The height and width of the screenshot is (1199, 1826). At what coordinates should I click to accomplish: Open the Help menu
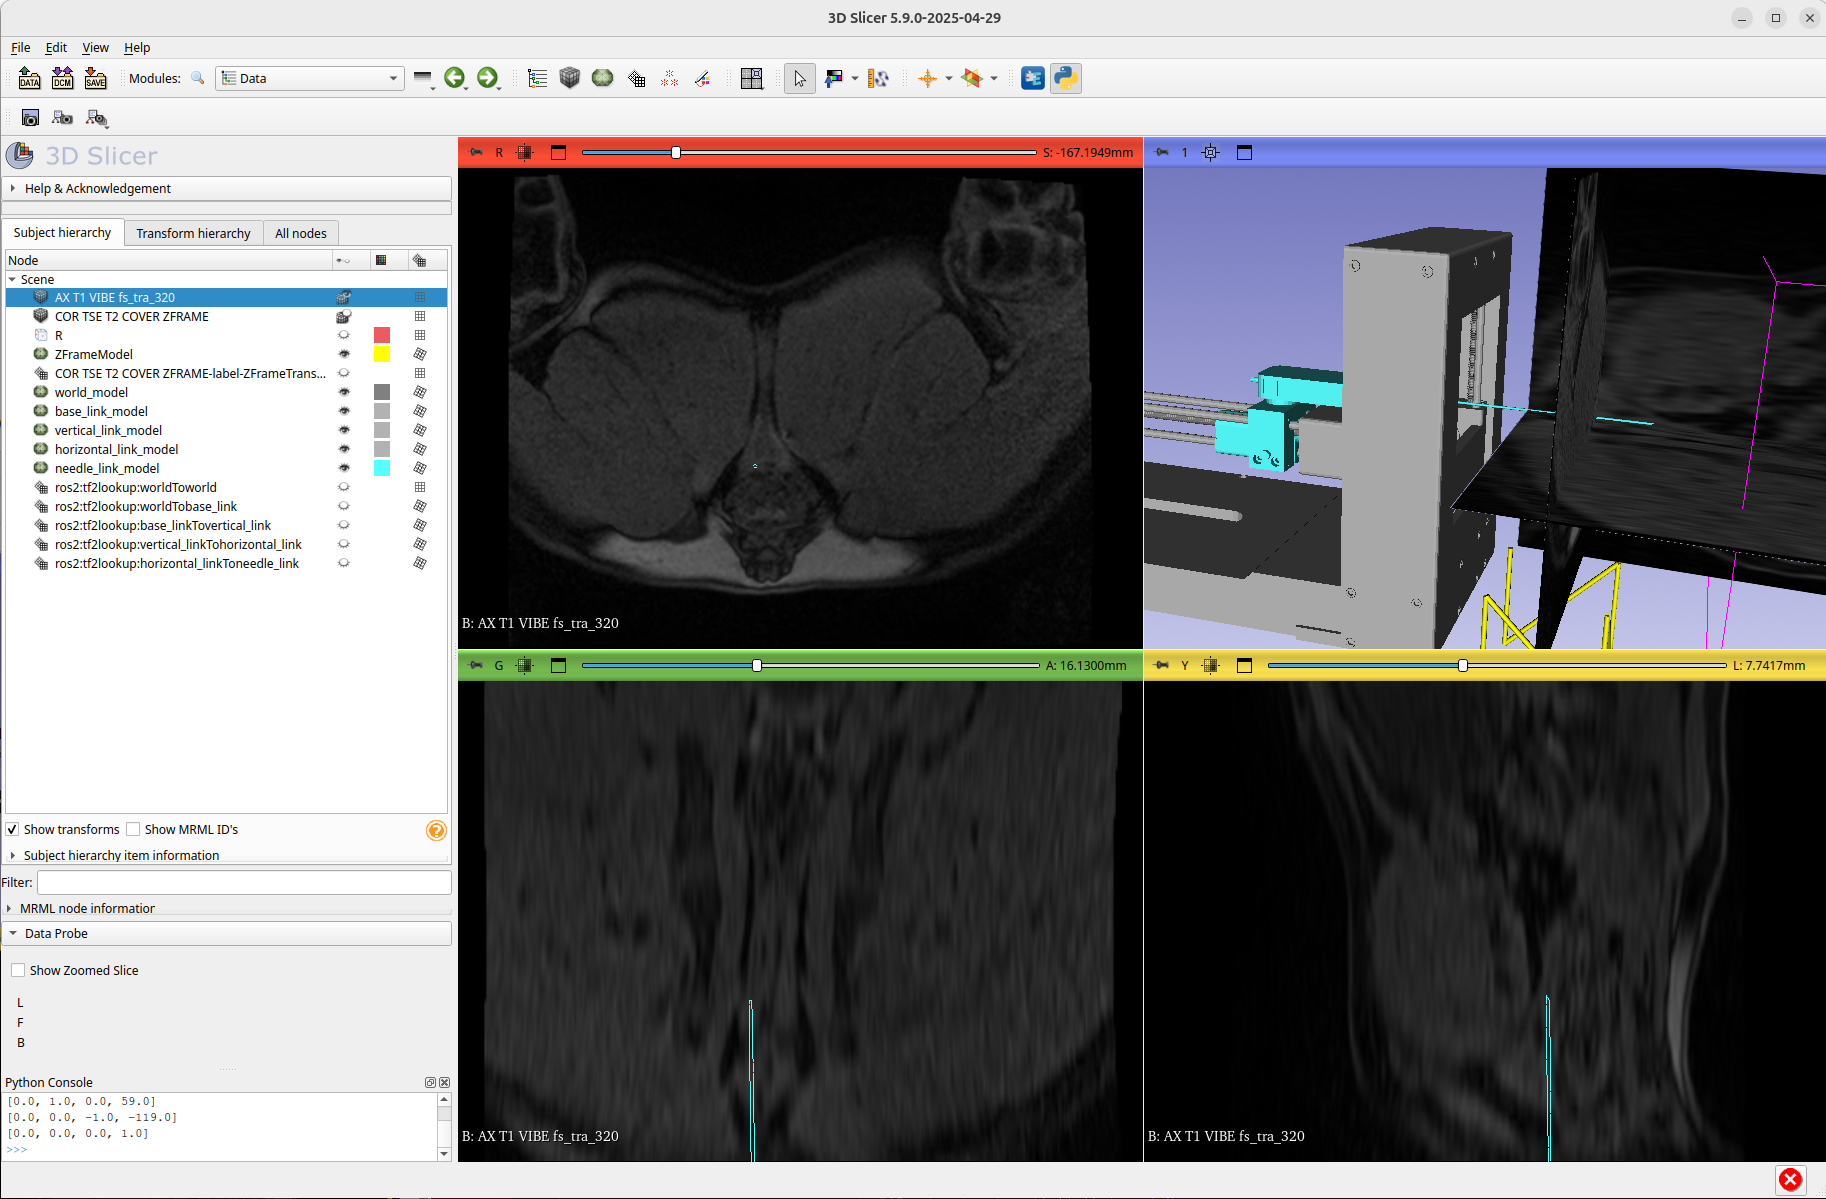click(137, 48)
